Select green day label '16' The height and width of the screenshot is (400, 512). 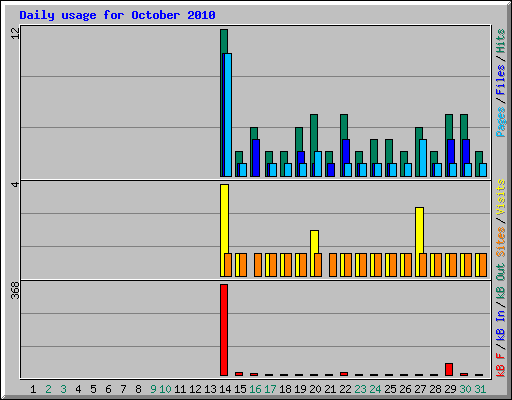point(255,389)
